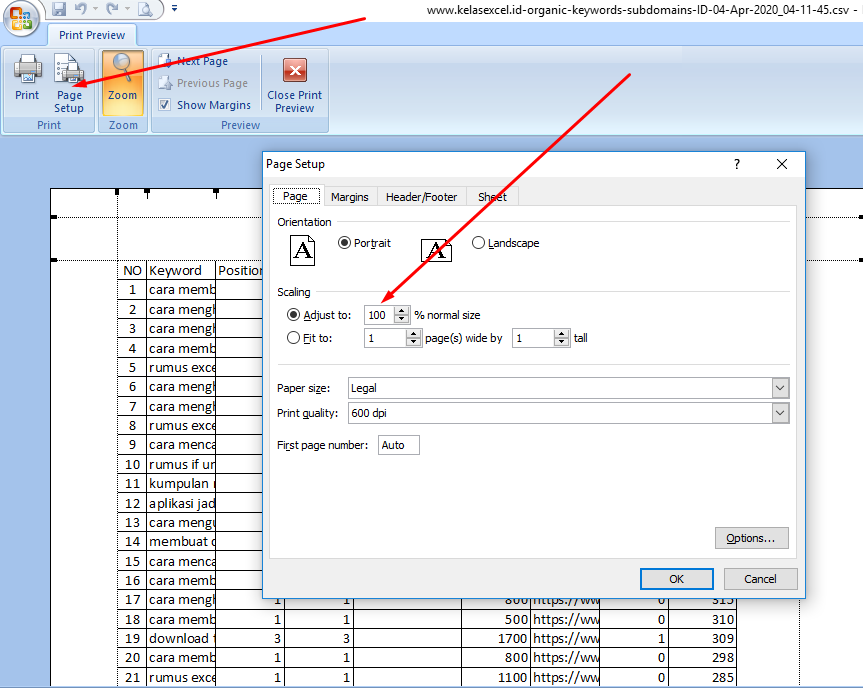The height and width of the screenshot is (688, 863).
Task: Click the dialog help question mark
Action: tap(737, 164)
